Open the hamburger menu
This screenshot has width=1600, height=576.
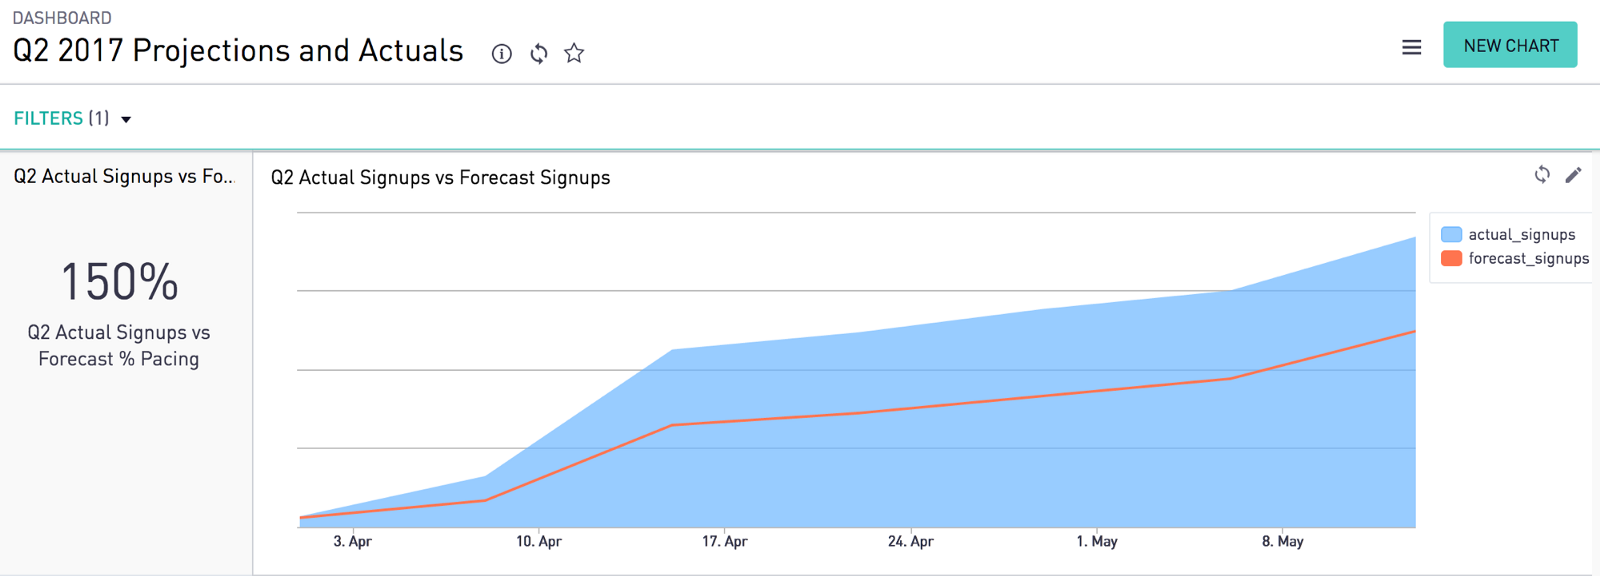coord(1411,47)
